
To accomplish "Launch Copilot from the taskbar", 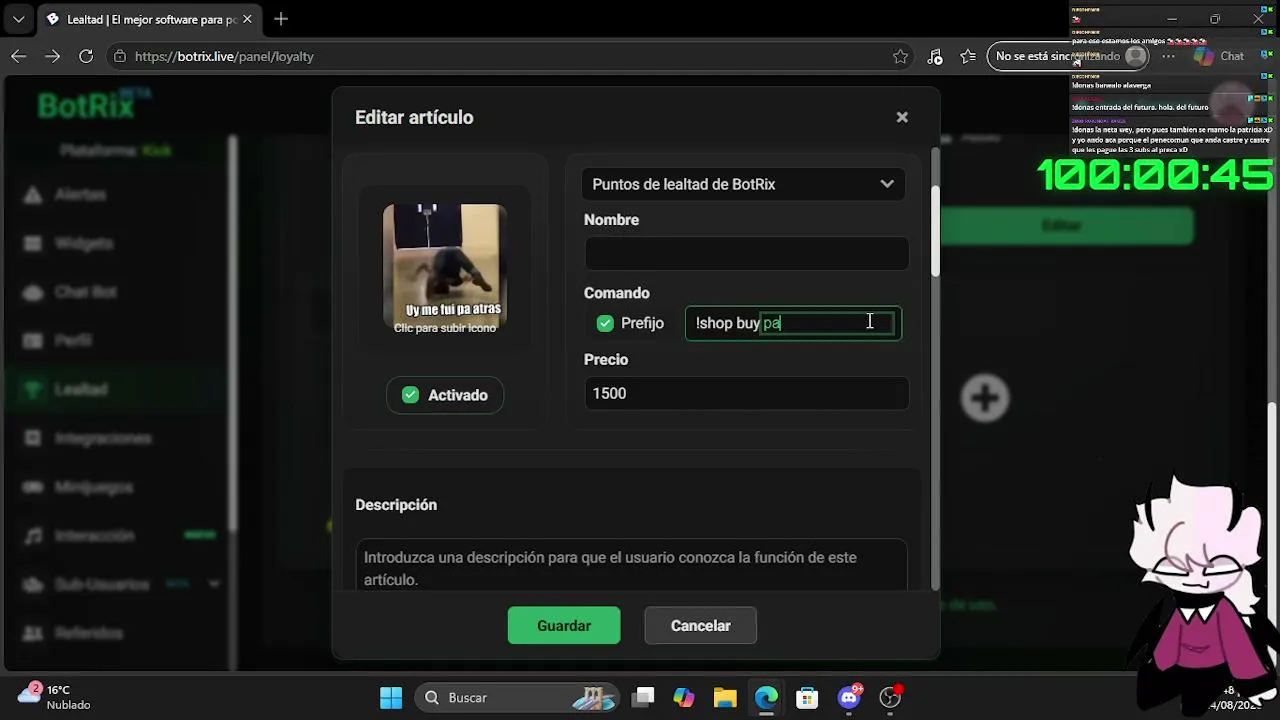I will (684, 697).
